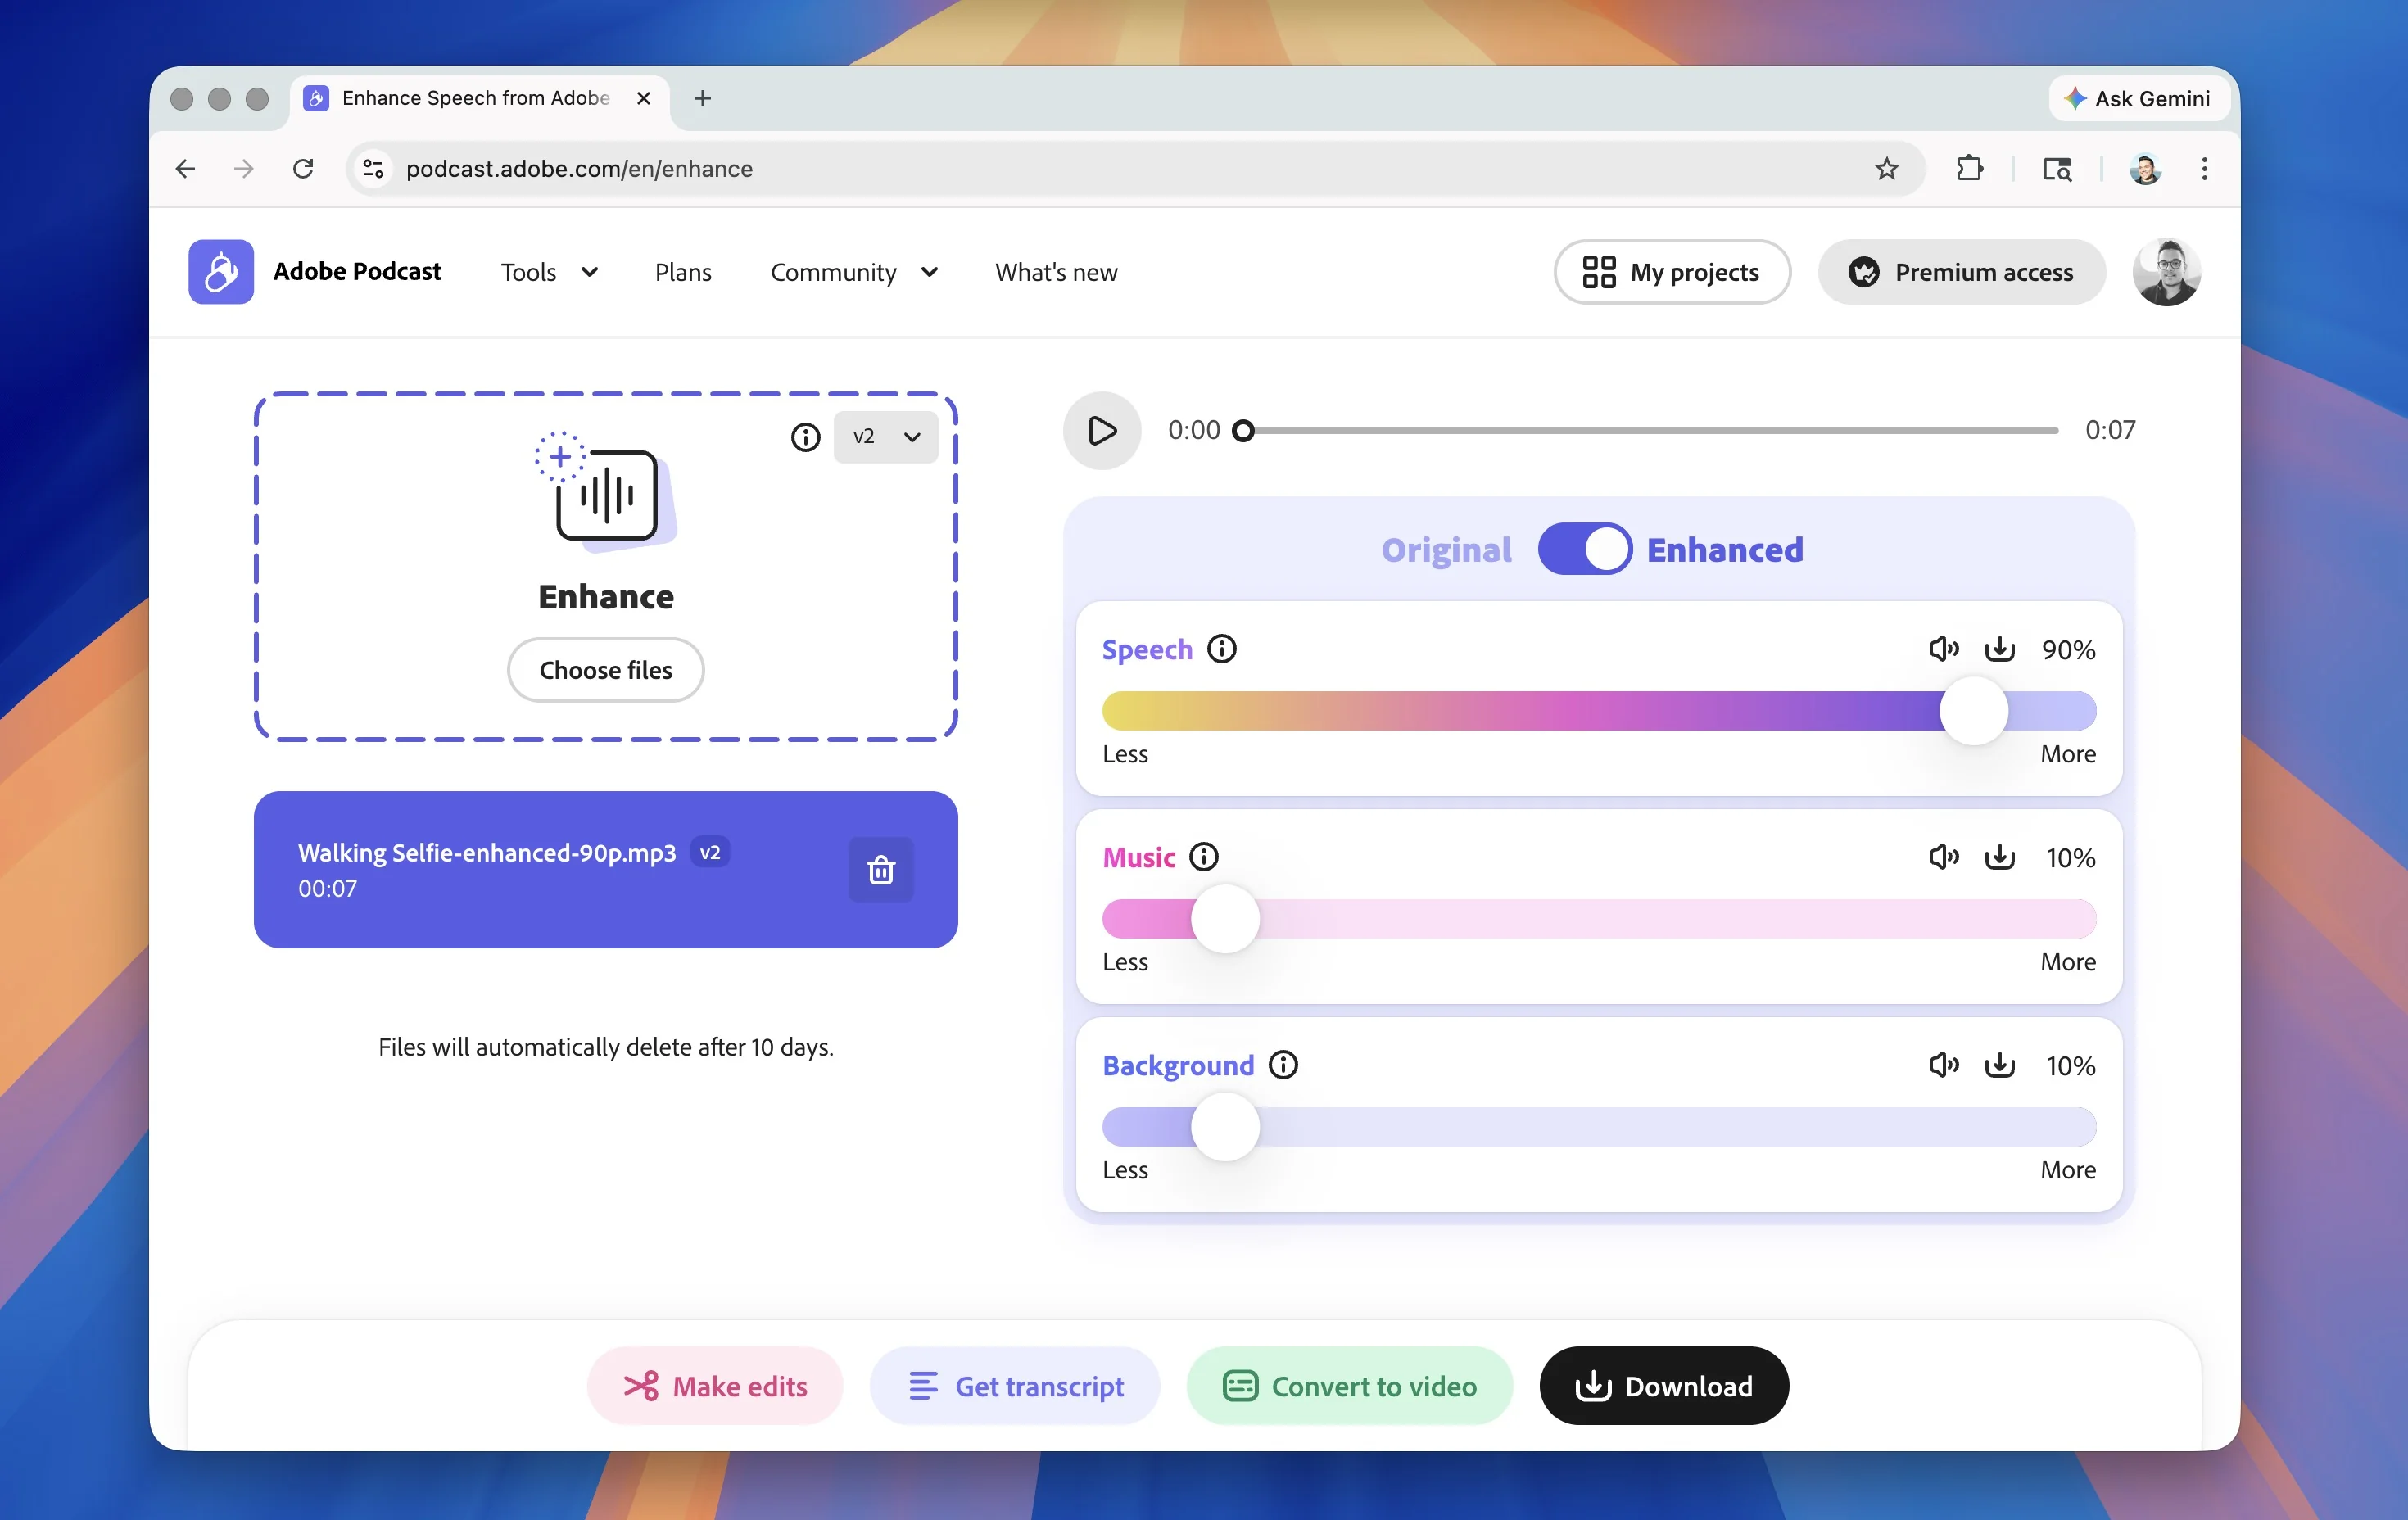The width and height of the screenshot is (2408, 1520).
Task: Open Speech info tooltip icon
Action: (x=1221, y=649)
